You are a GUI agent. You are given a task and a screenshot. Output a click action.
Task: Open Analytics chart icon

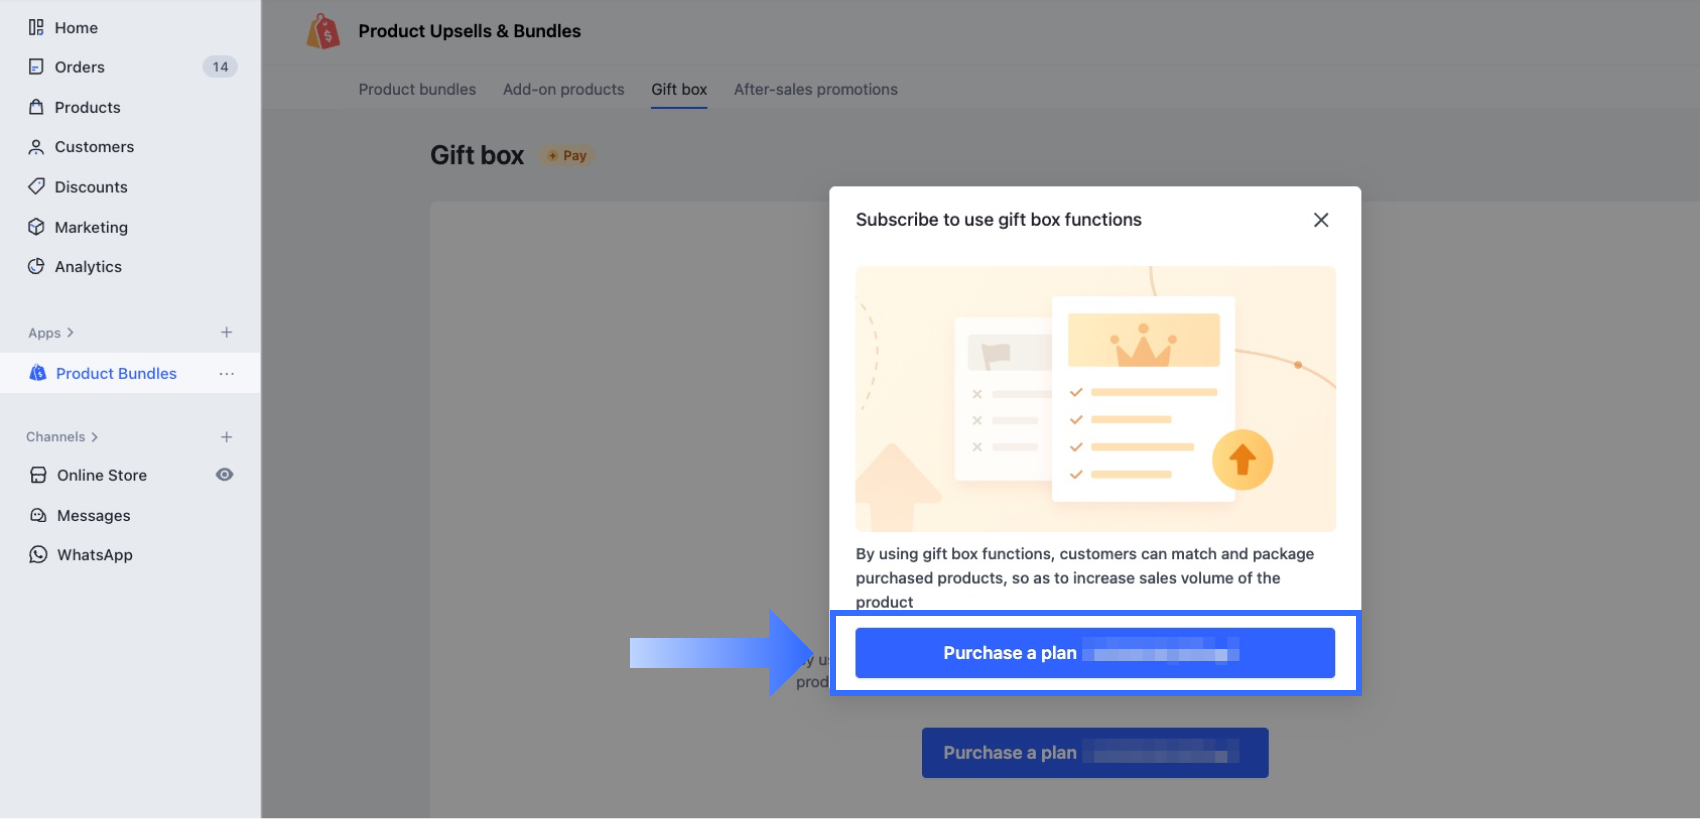coord(36,266)
